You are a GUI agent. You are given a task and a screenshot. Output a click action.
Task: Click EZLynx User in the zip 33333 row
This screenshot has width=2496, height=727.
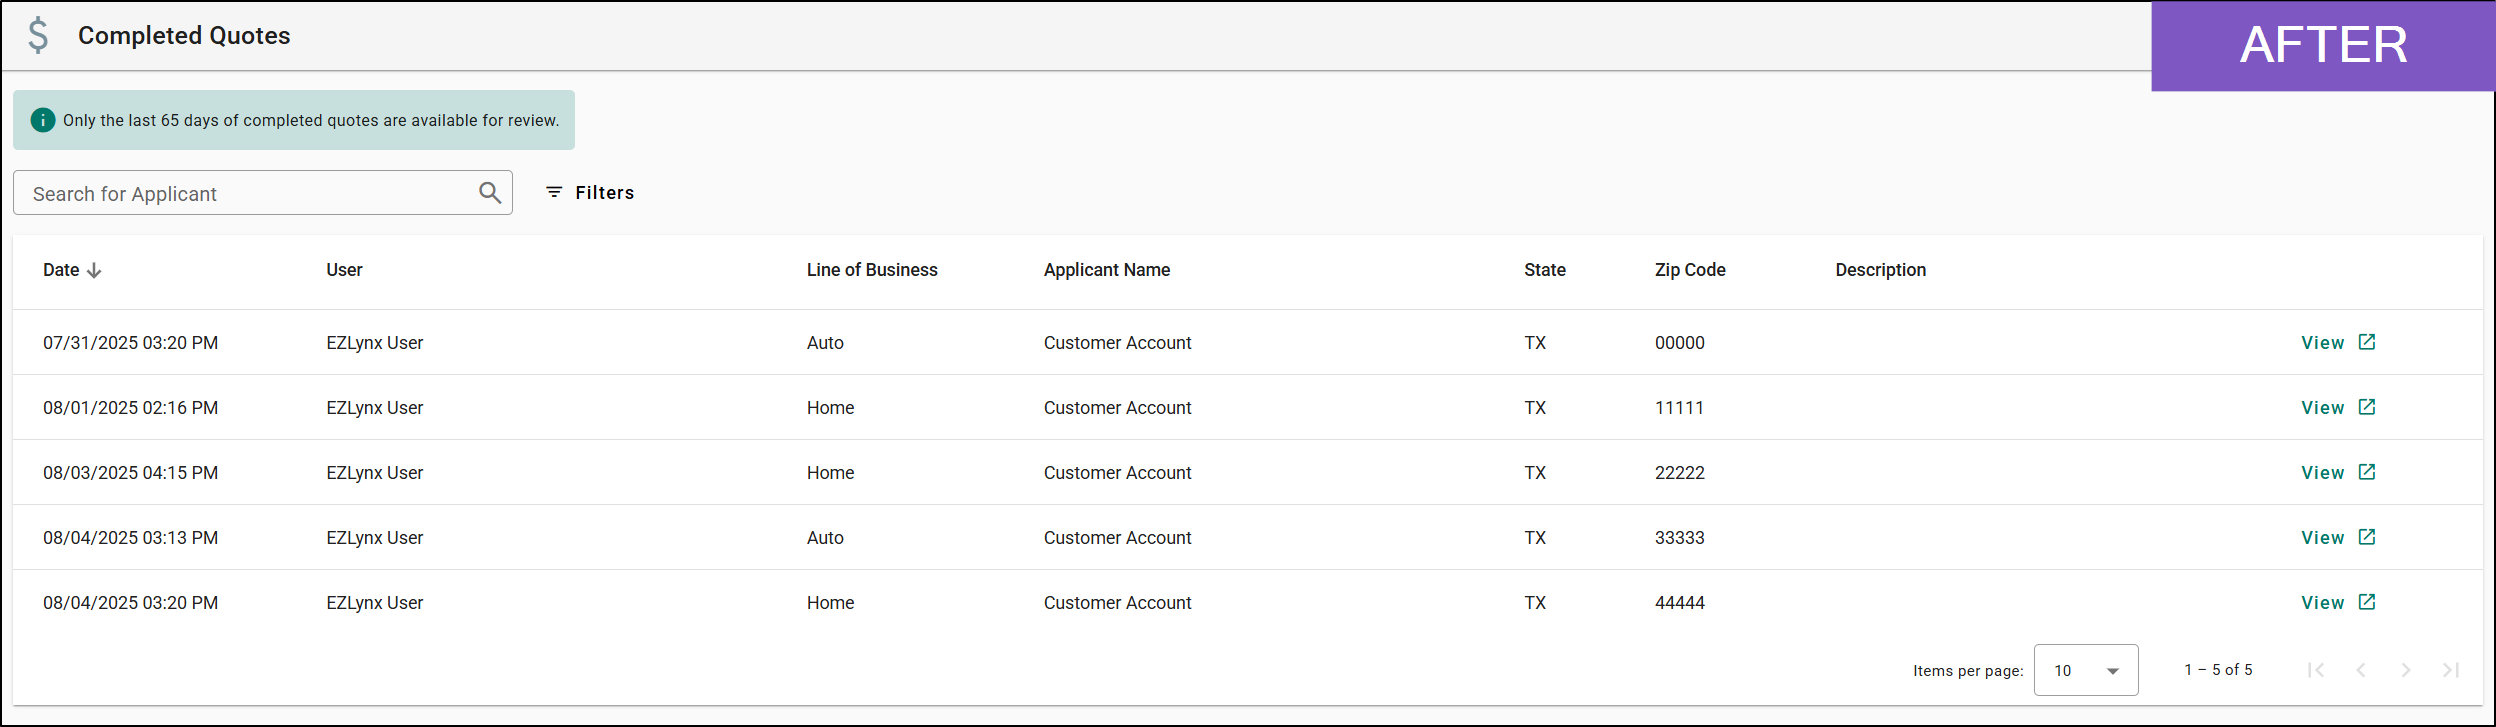pos(374,538)
